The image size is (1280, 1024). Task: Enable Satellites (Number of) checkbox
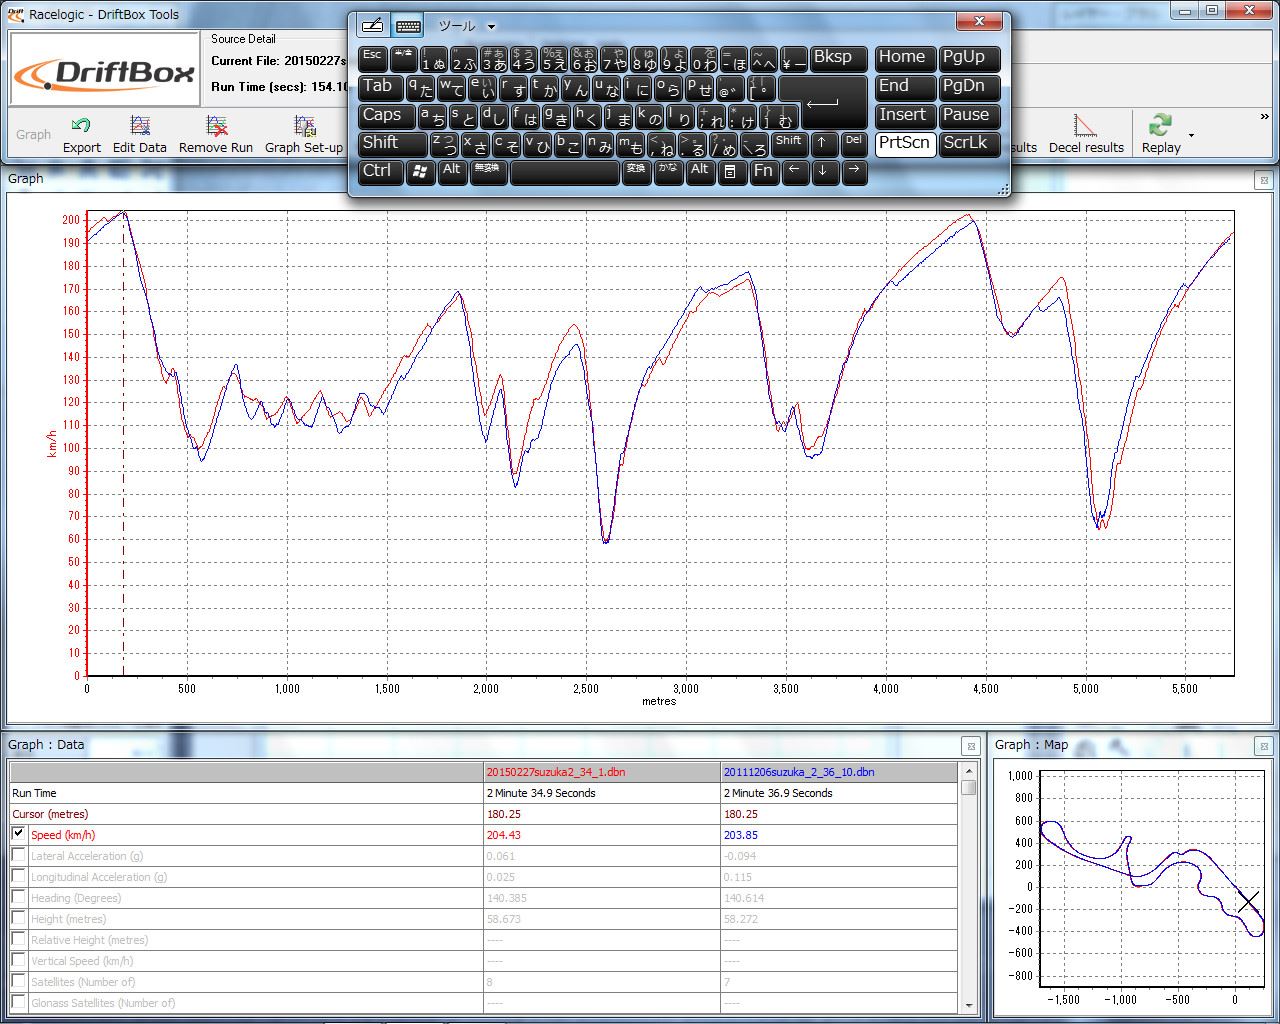click(18, 981)
